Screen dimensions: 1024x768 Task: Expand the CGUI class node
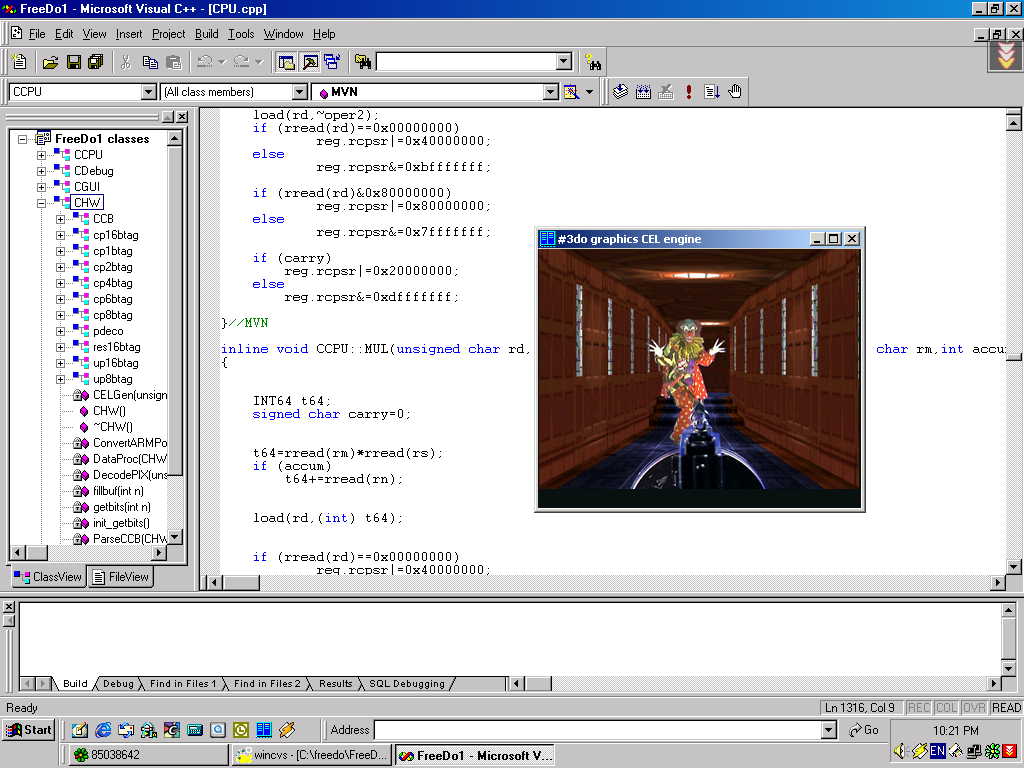click(x=41, y=187)
